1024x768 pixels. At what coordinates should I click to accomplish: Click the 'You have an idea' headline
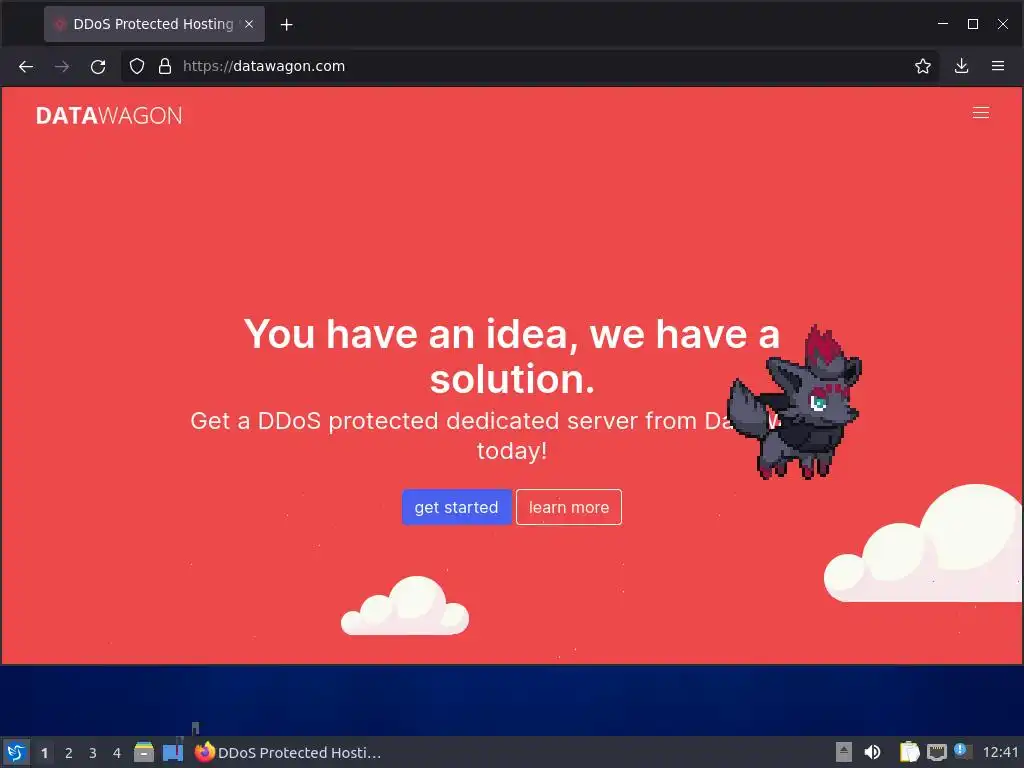click(x=512, y=357)
